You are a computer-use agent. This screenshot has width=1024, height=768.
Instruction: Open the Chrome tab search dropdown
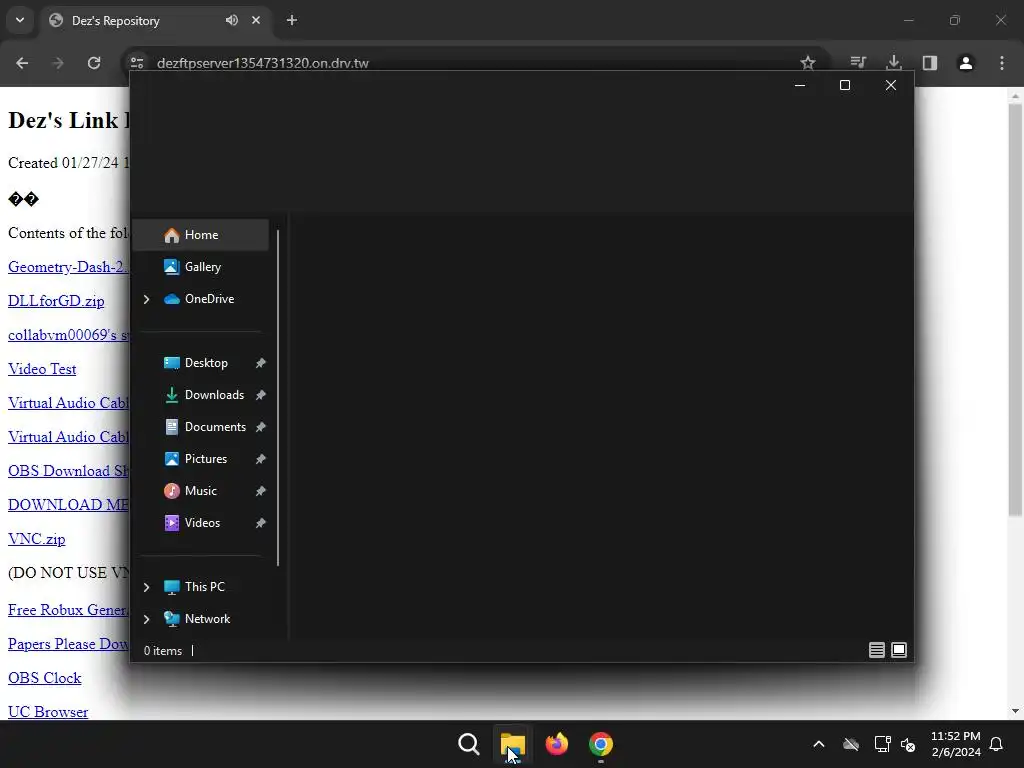click(20, 20)
